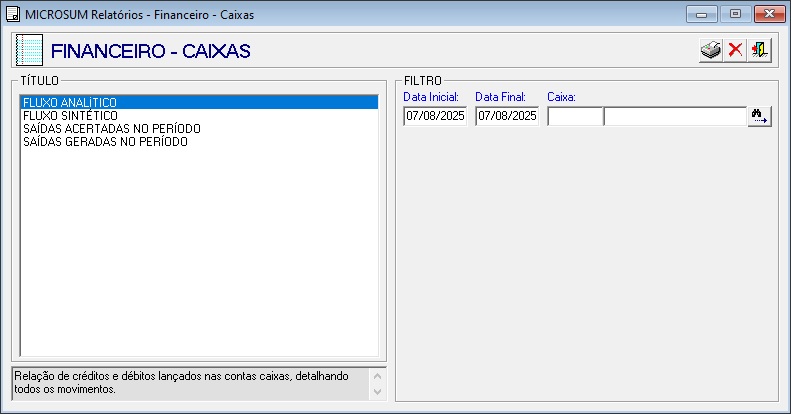Close the window with the red title bar button

(x=768, y=14)
